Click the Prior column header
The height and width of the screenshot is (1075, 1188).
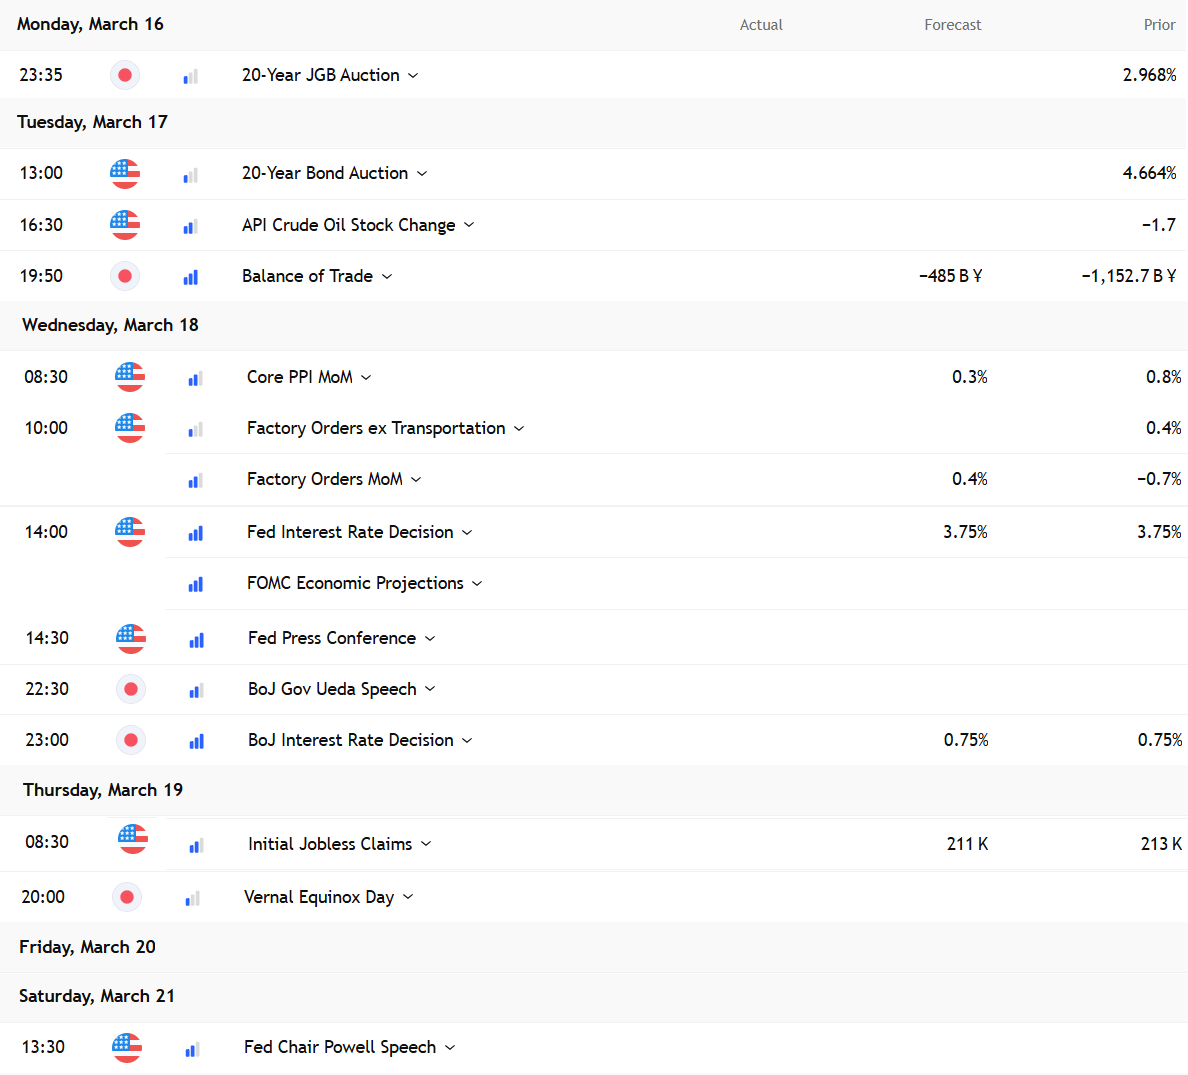(x=1159, y=25)
